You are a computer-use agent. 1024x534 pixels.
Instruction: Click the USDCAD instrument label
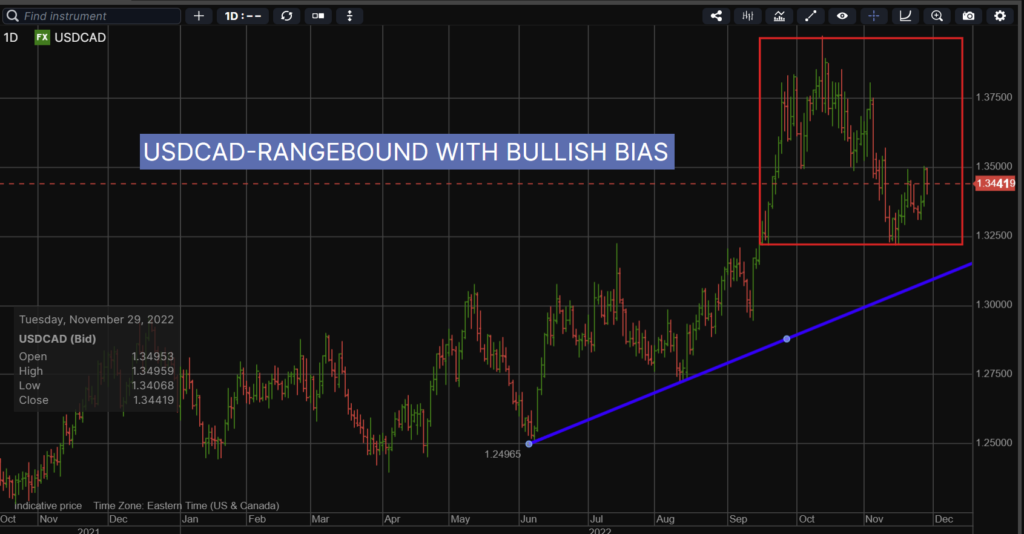pos(82,37)
